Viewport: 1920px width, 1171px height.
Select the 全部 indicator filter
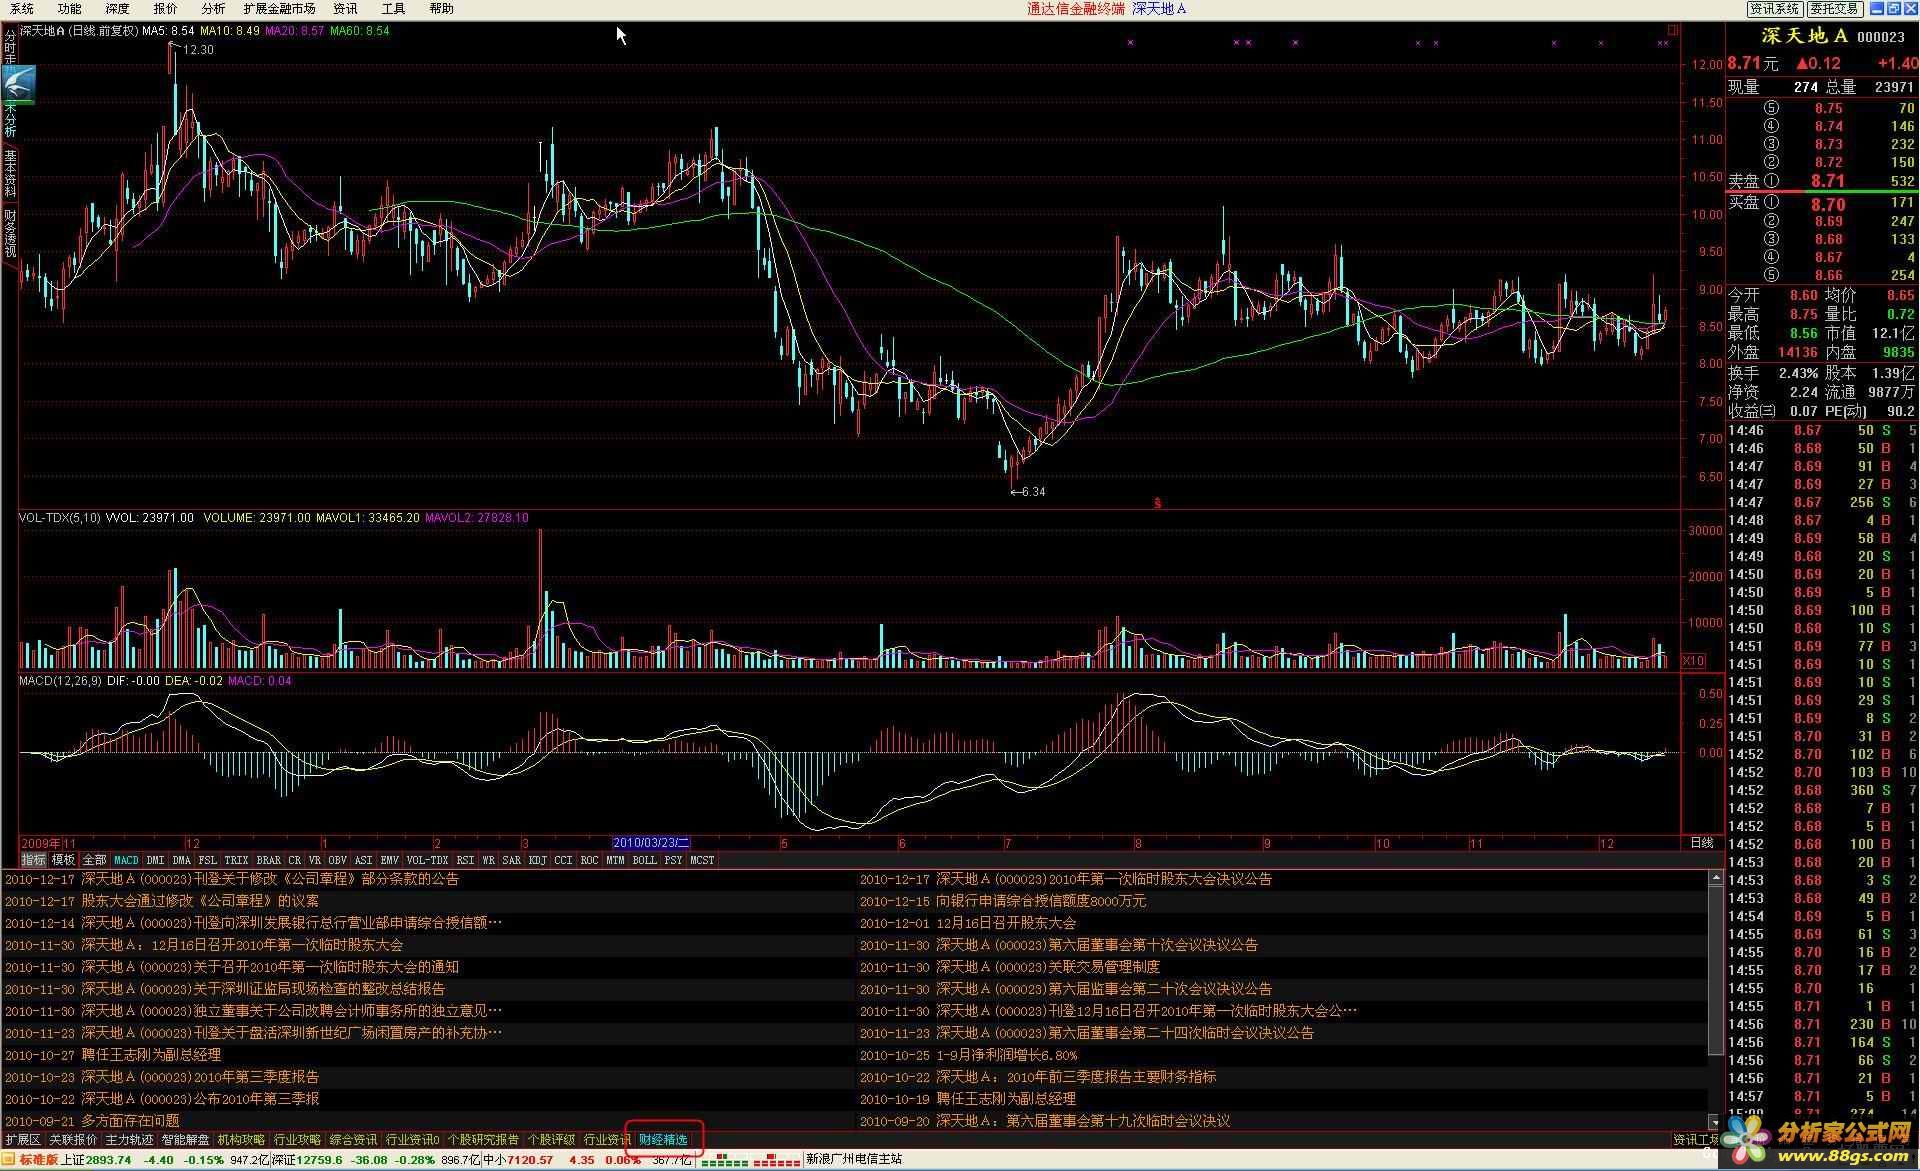pyautogui.click(x=94, y=860)
